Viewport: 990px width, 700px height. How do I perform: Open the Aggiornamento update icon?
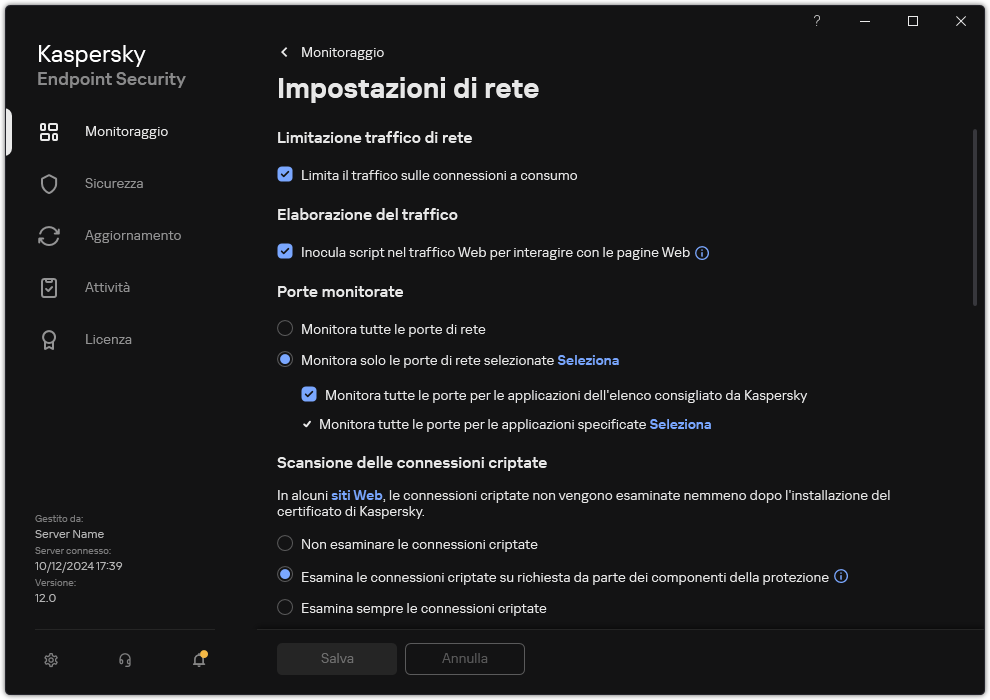[48, 235]
